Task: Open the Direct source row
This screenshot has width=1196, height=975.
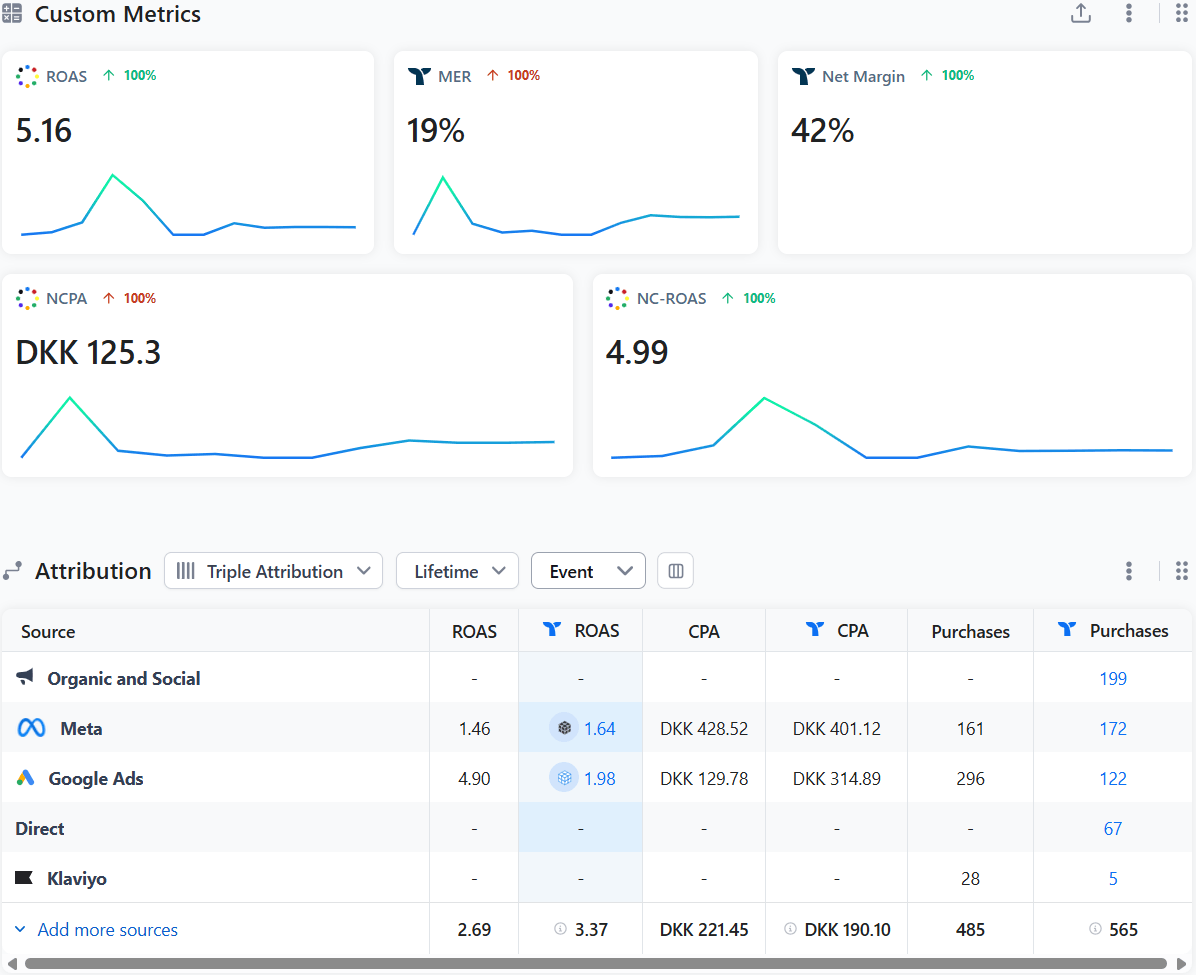Action: [597, 828]
